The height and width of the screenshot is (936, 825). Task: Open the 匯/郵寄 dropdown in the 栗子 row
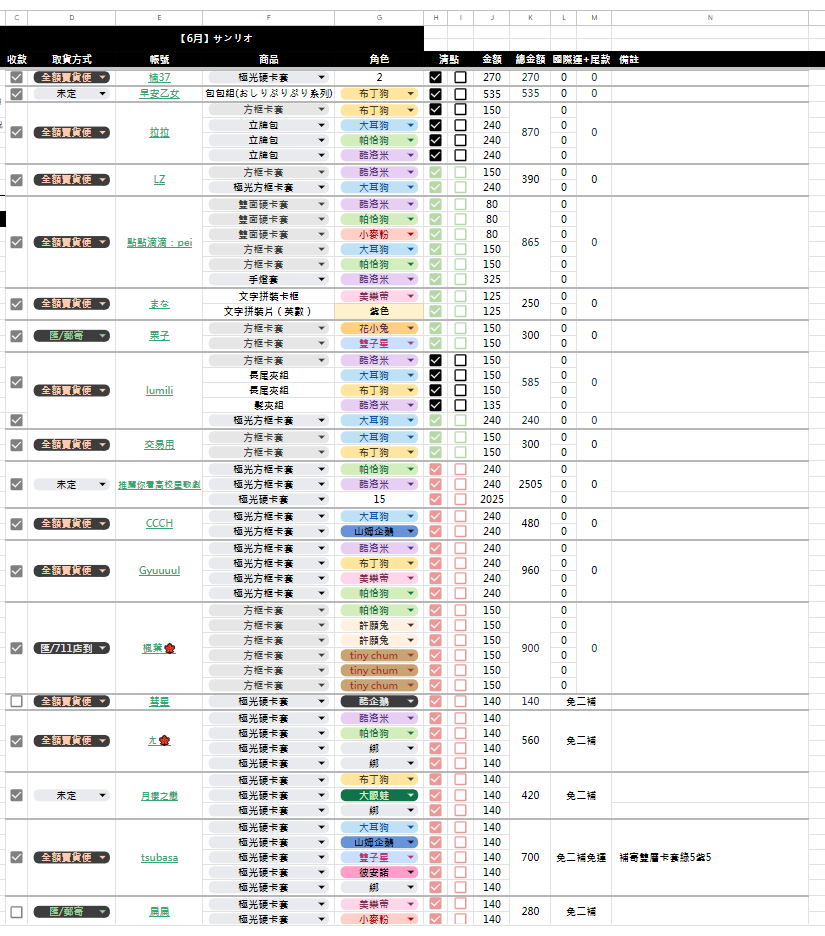[x=72, y=336]
